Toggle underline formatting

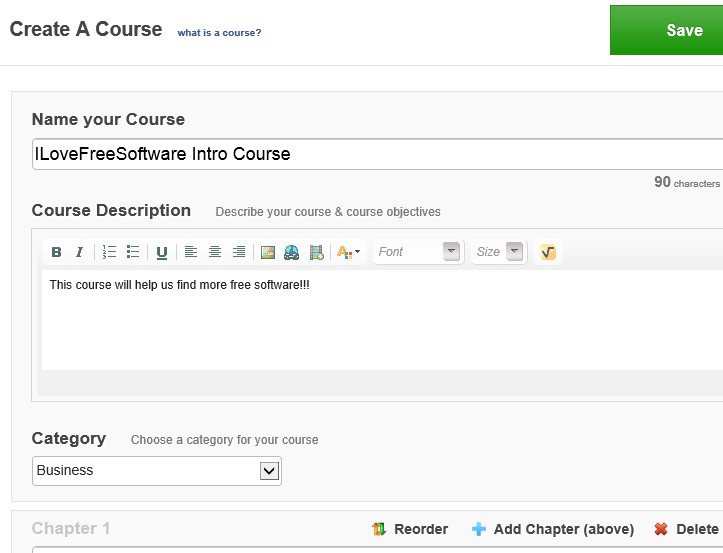162,252
